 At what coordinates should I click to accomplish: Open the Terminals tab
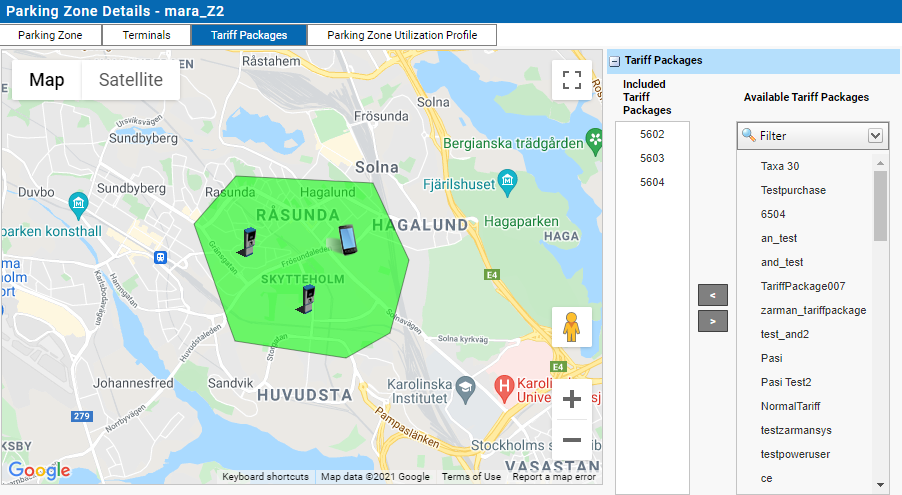coord(146,35)
